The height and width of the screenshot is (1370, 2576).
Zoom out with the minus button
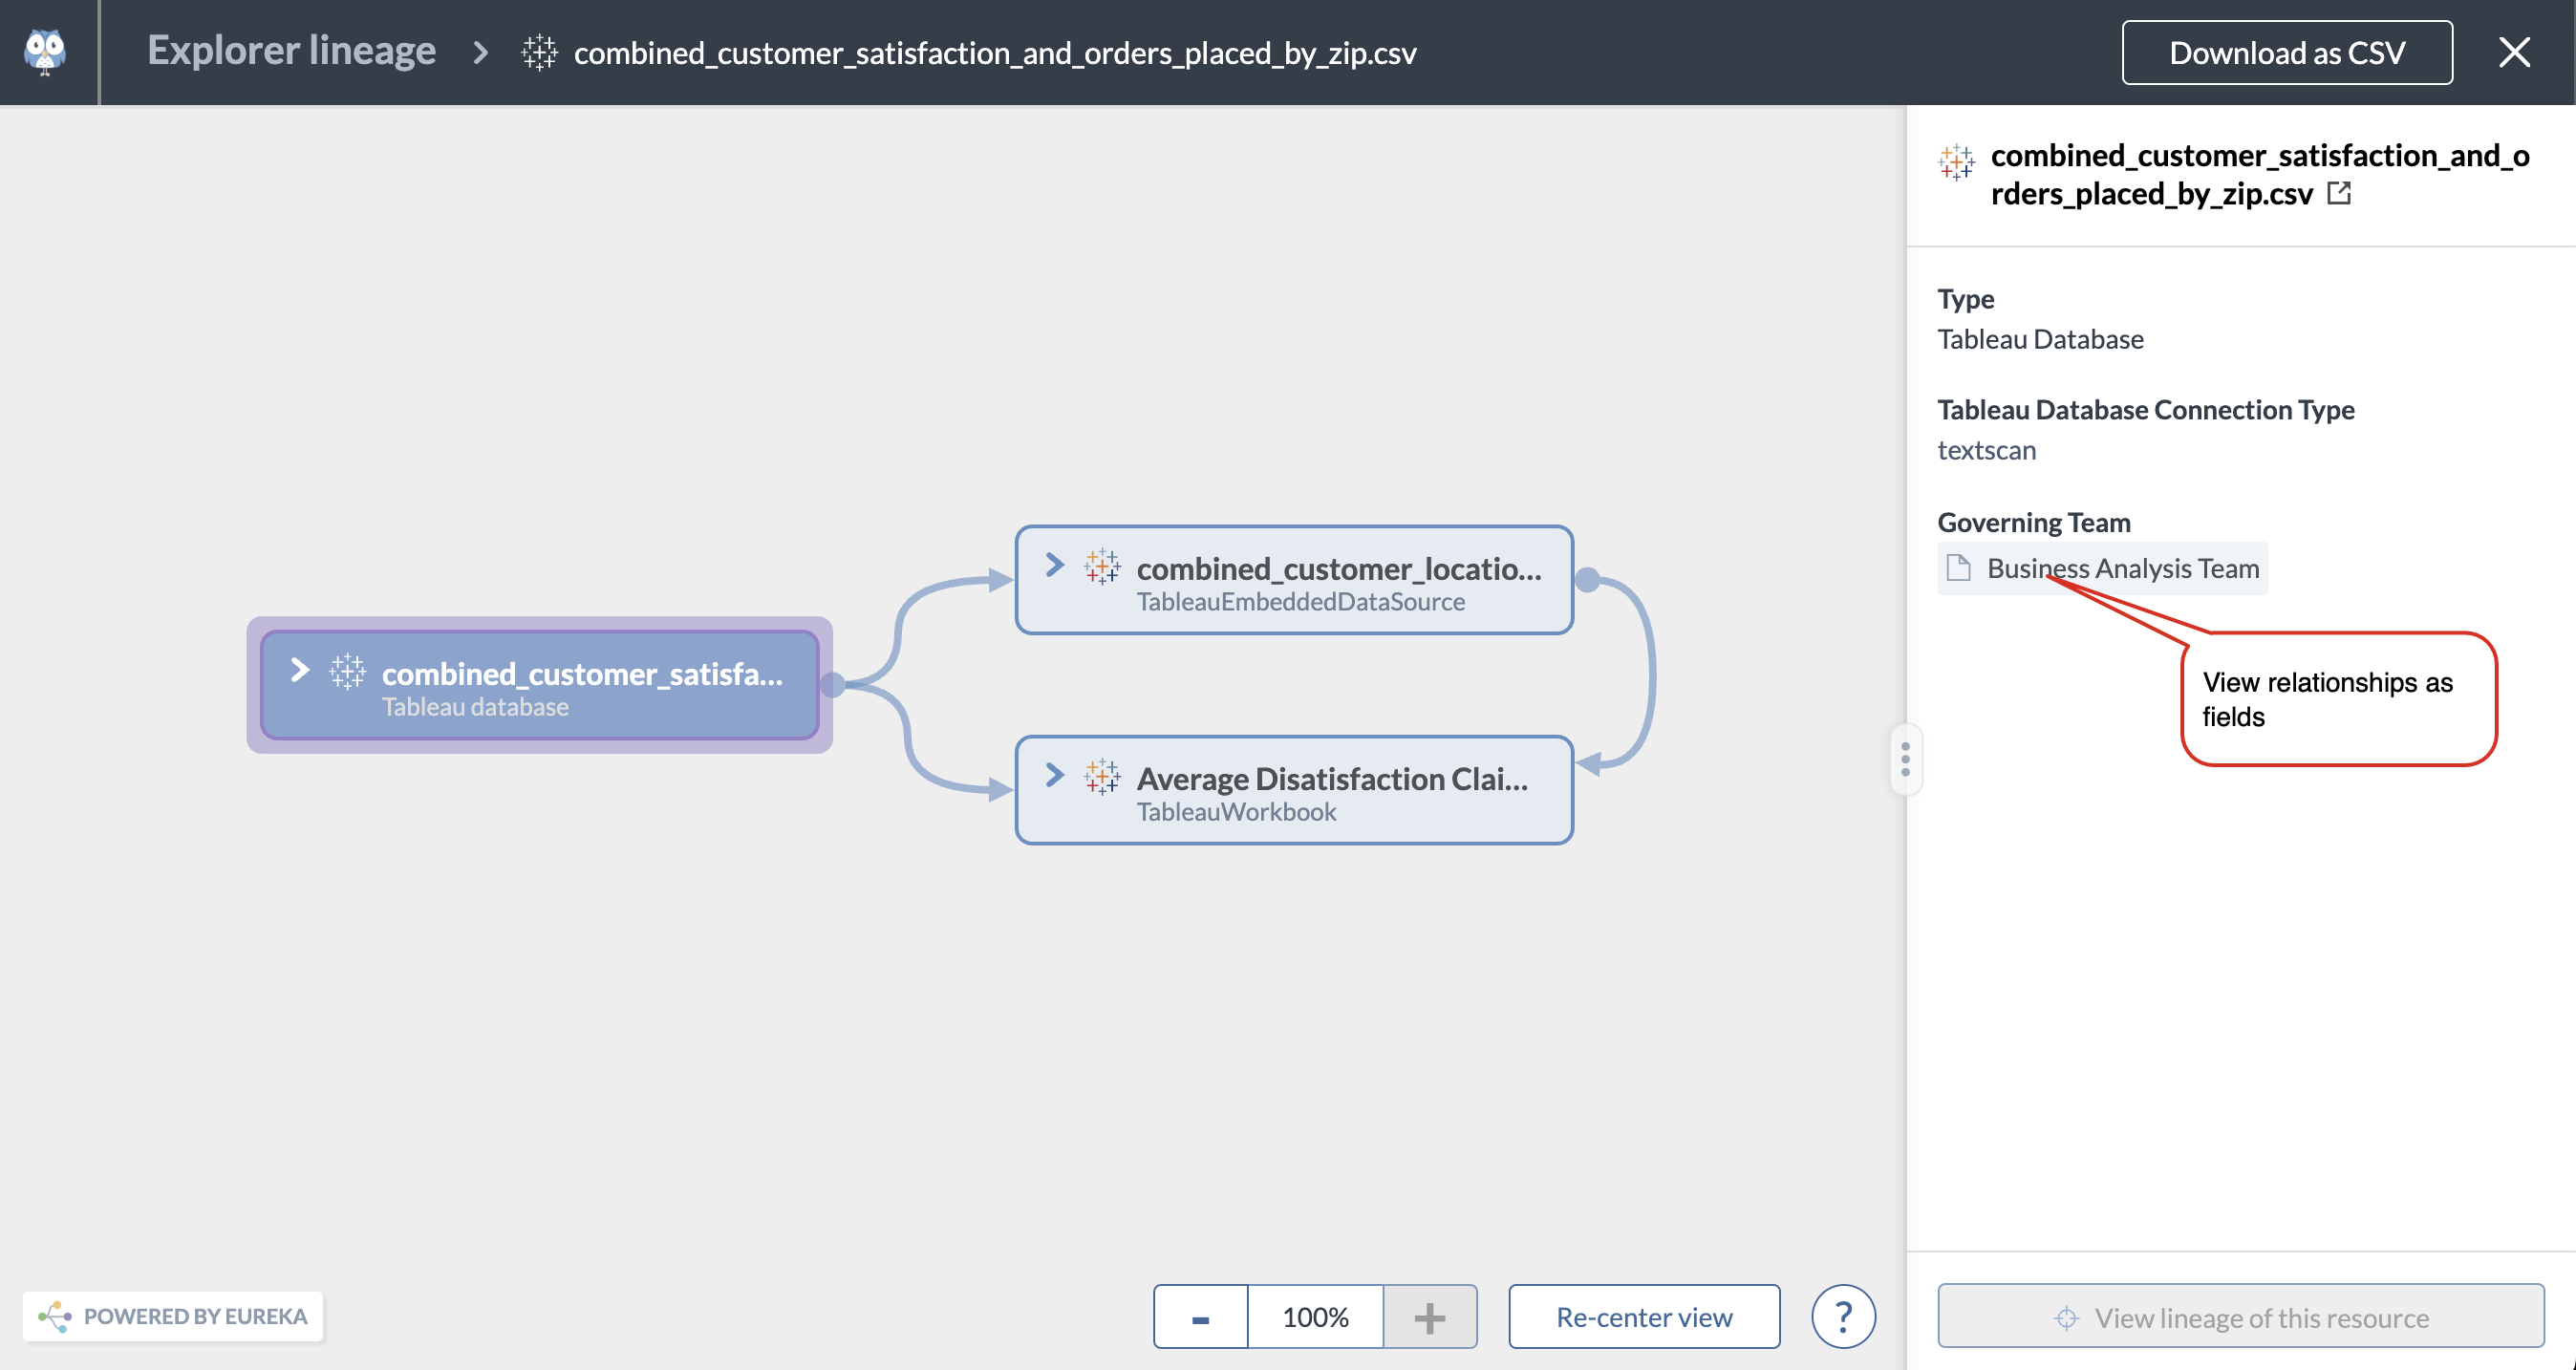point(1200,1317)
